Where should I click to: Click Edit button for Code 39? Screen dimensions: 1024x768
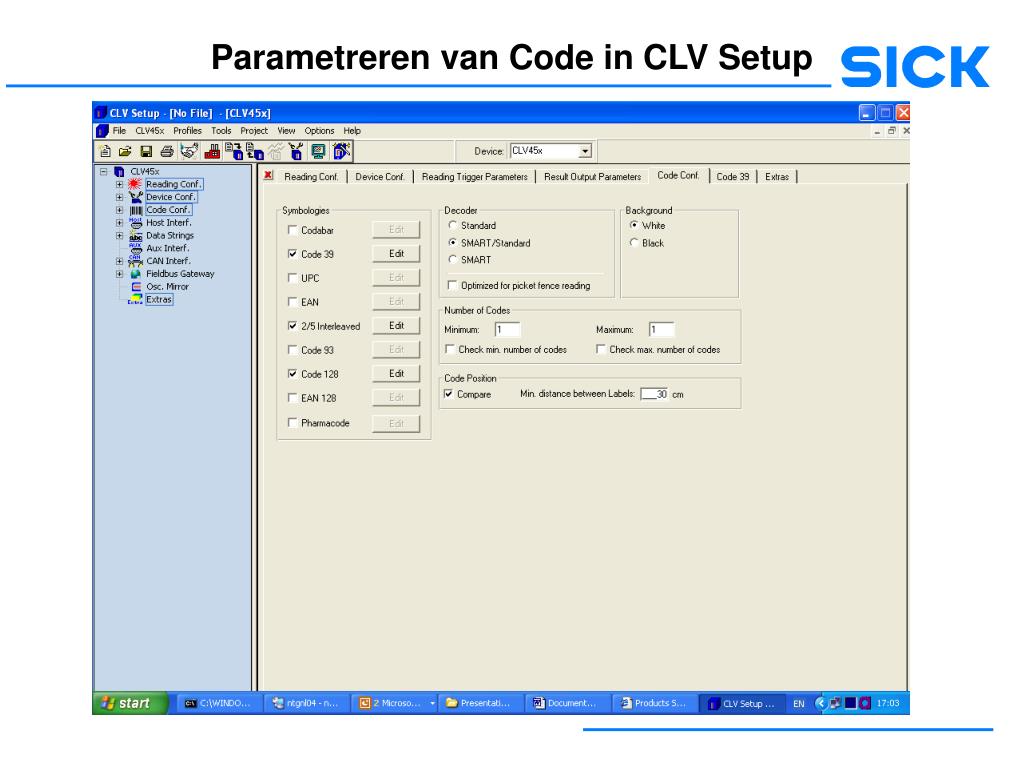click(x=396, y=253)
